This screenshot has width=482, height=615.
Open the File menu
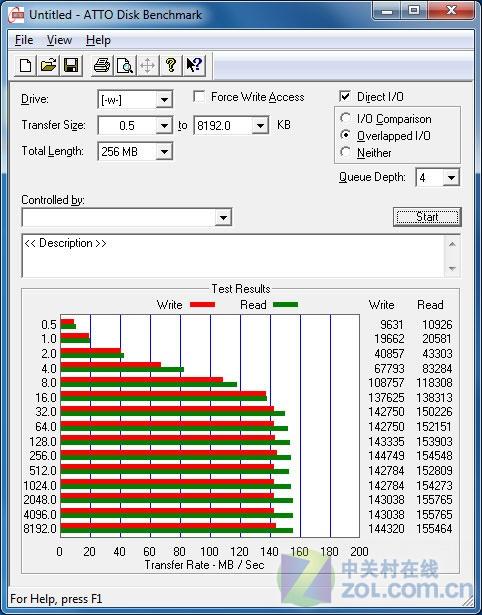(x=24, y=40)
